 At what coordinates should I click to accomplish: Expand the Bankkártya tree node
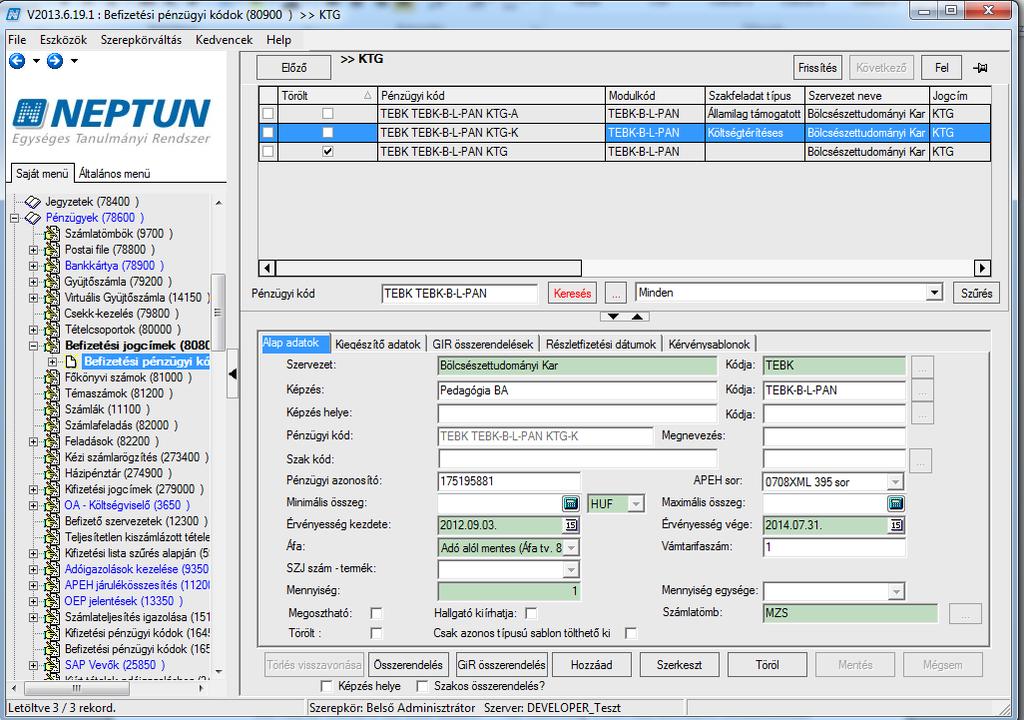coord(33,265)
